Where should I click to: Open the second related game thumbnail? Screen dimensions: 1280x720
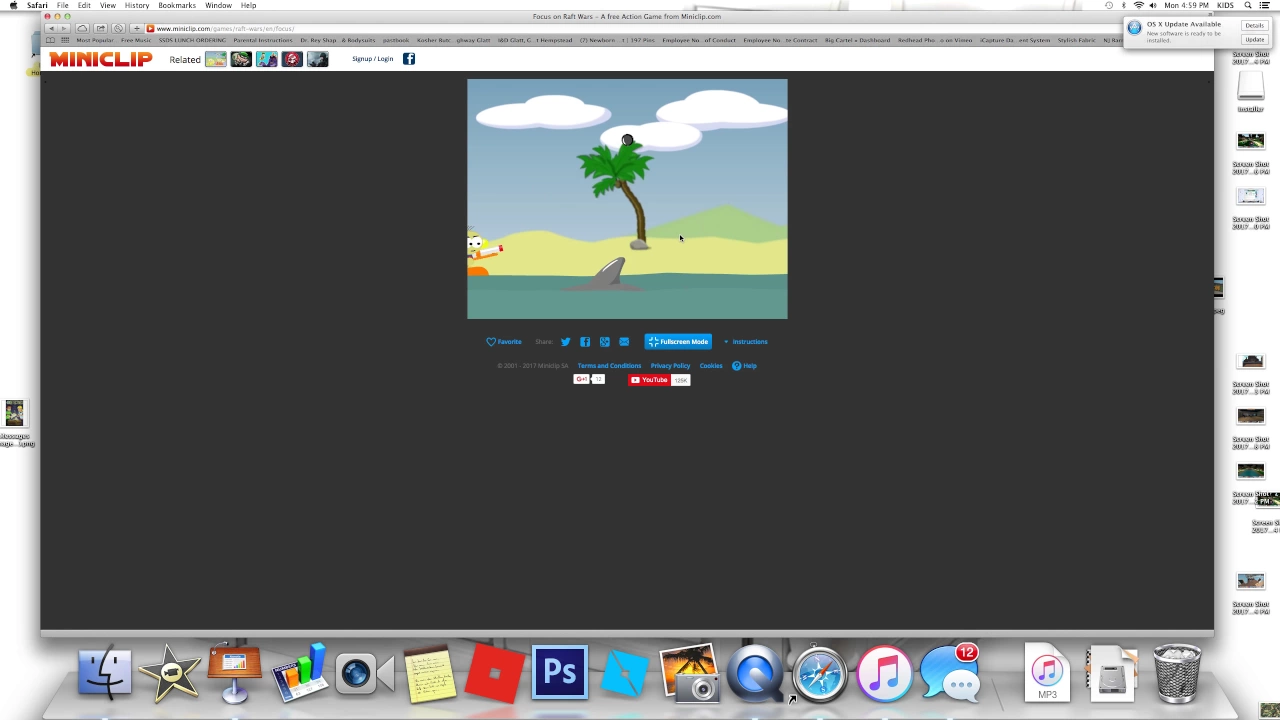241,59
